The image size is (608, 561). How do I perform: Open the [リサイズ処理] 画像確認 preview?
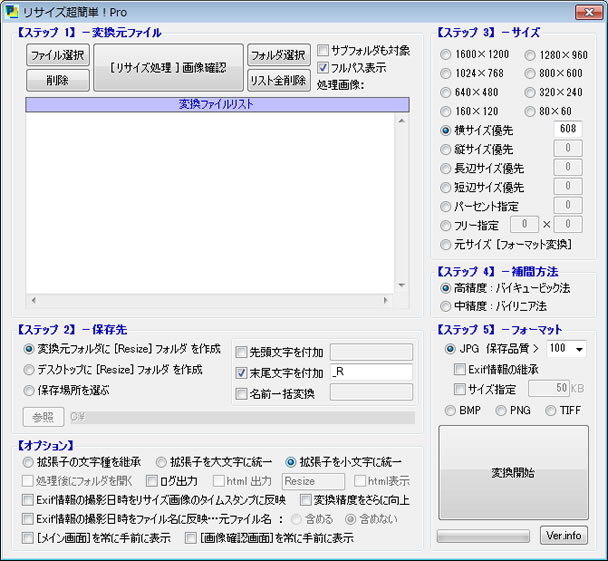168,68
